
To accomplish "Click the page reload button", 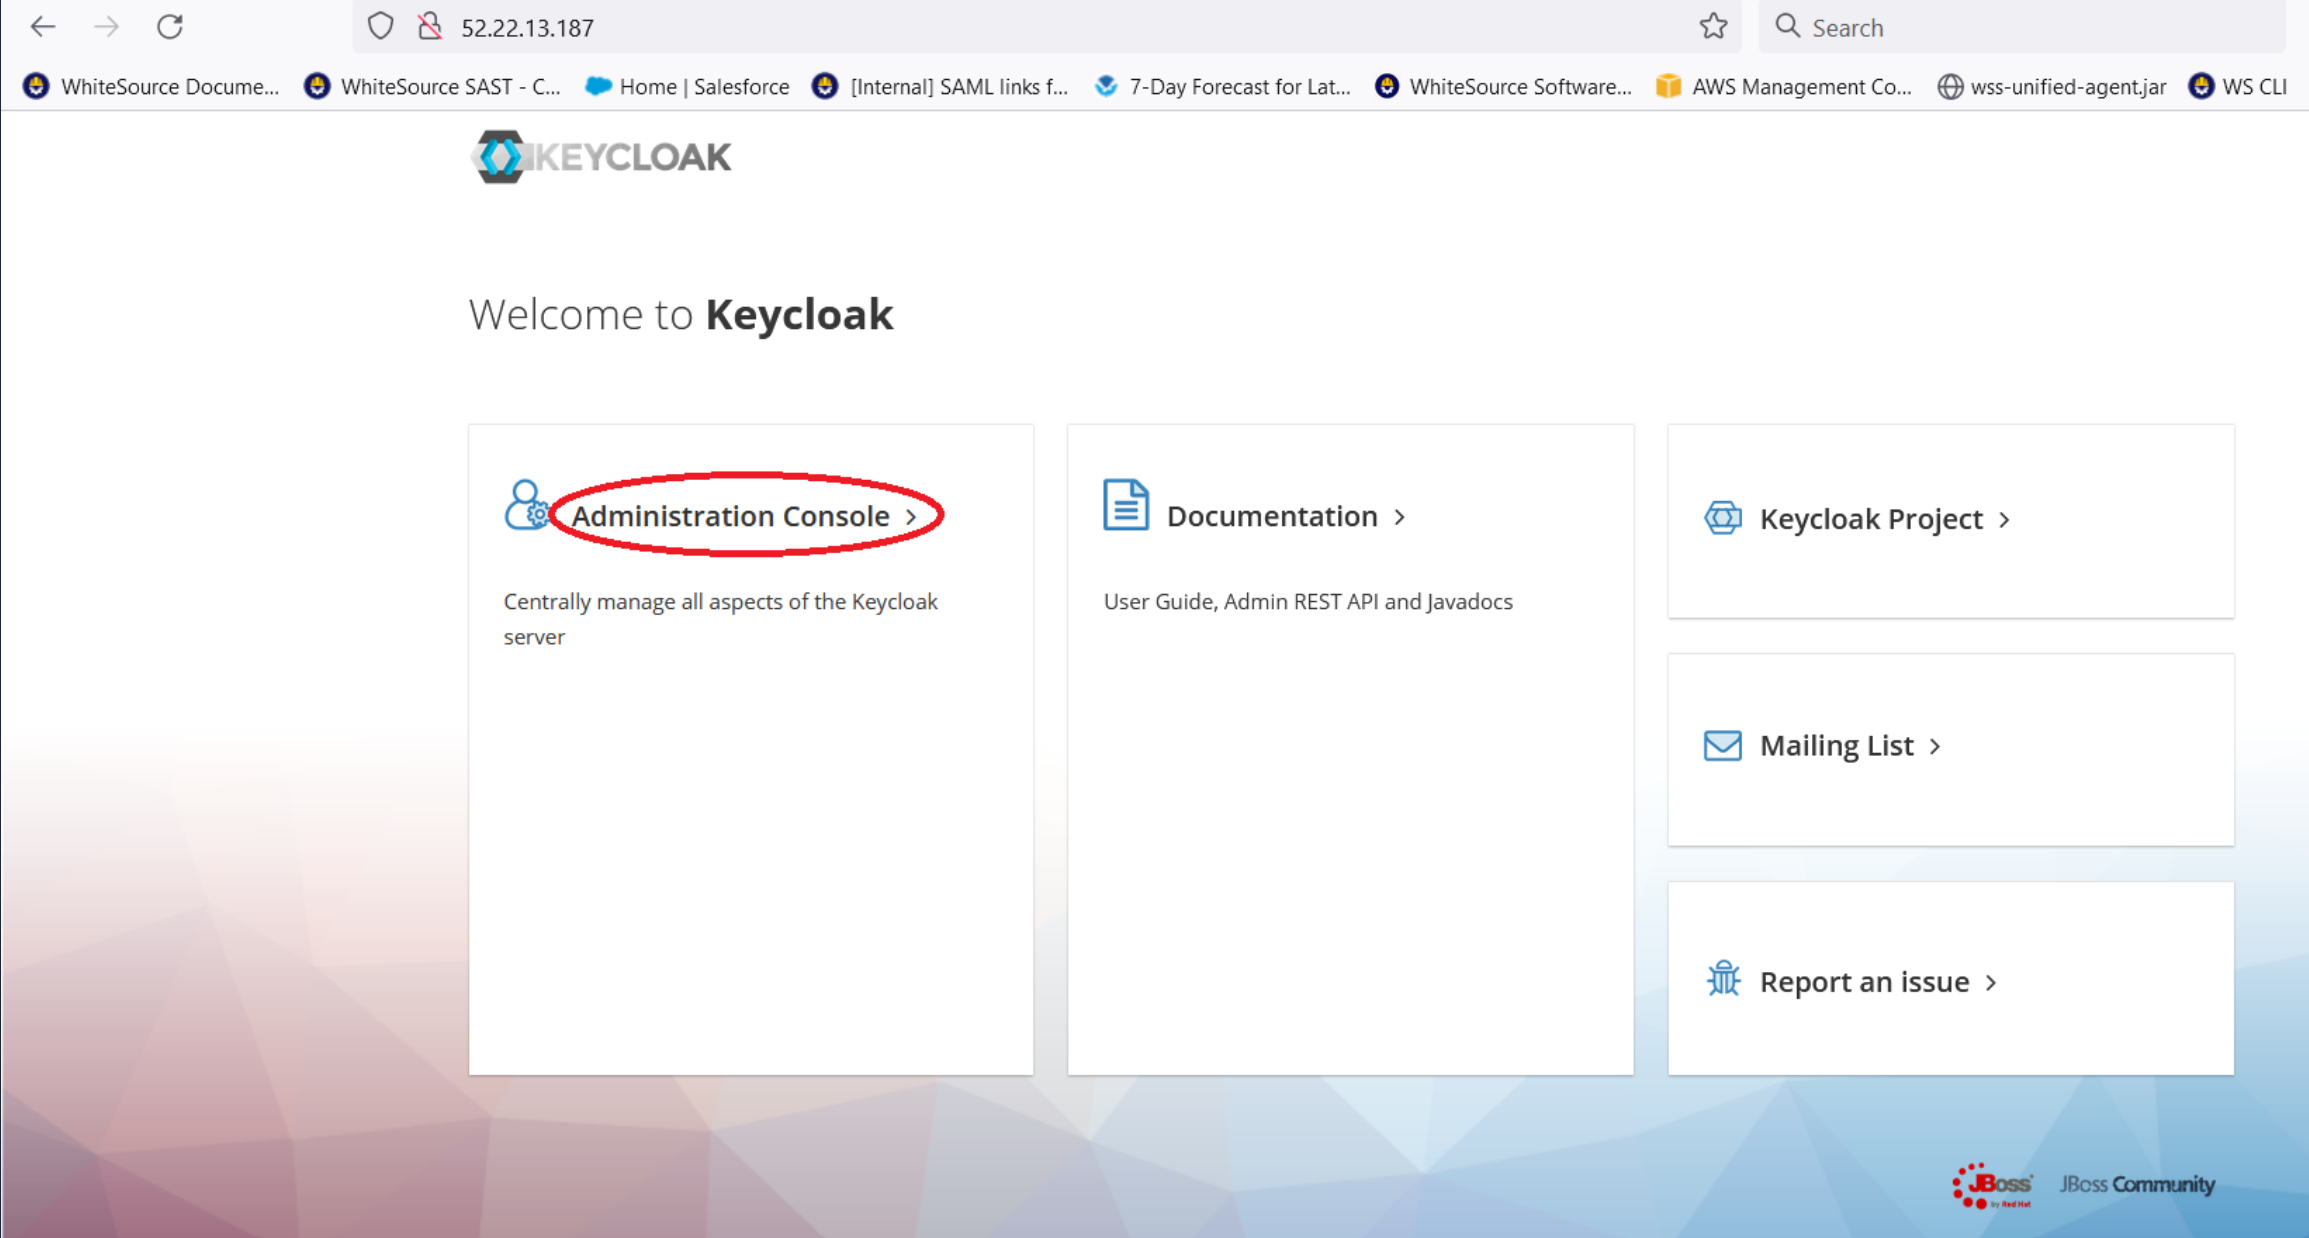I will click(x=169, y=26).
